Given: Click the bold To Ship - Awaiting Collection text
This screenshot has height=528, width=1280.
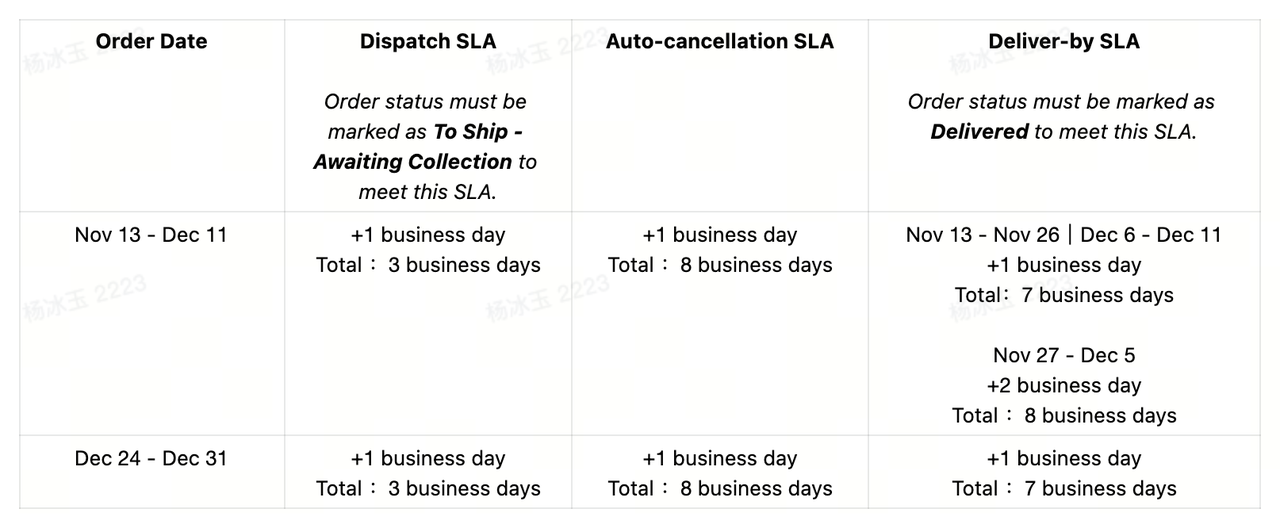Looking at the screenshot, I should pyautogui.click(x=425, y=147).
